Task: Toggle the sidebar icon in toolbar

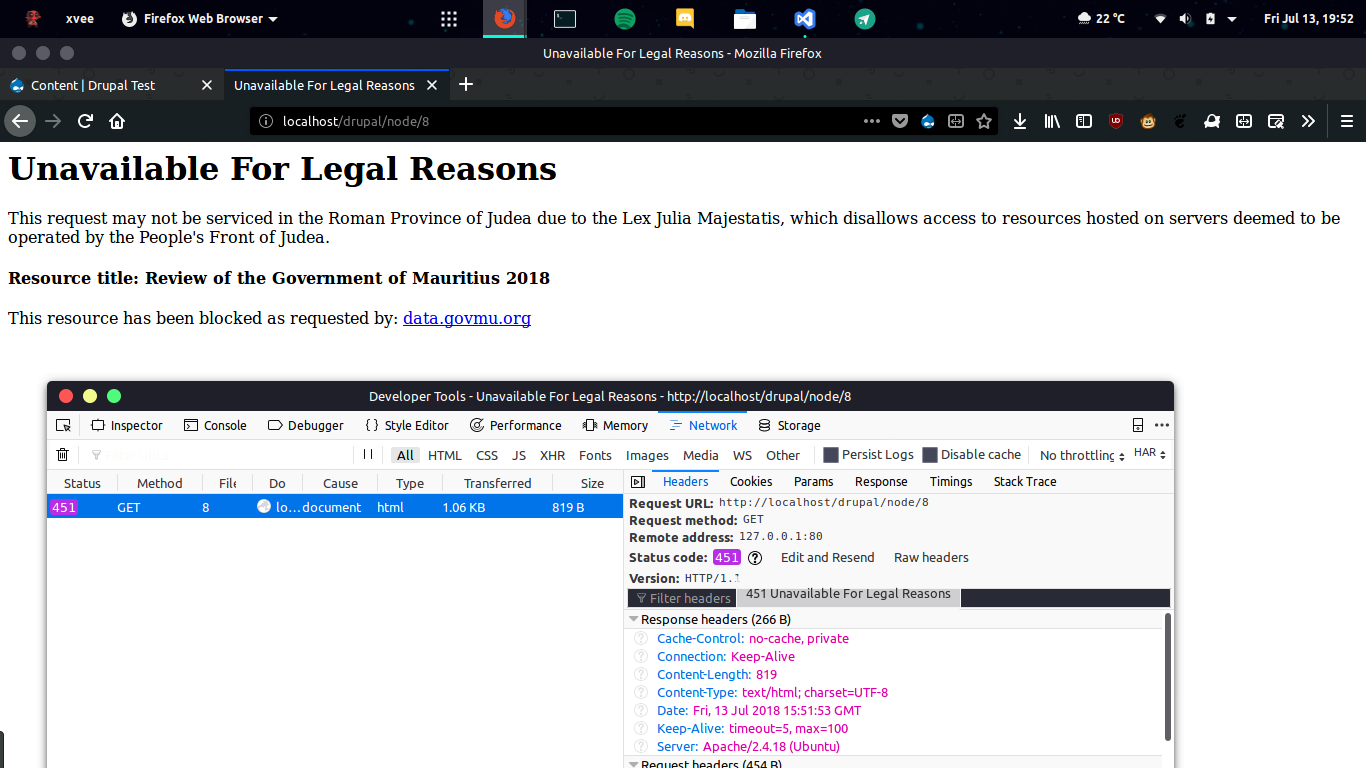Action: [x=1084, y=121]
